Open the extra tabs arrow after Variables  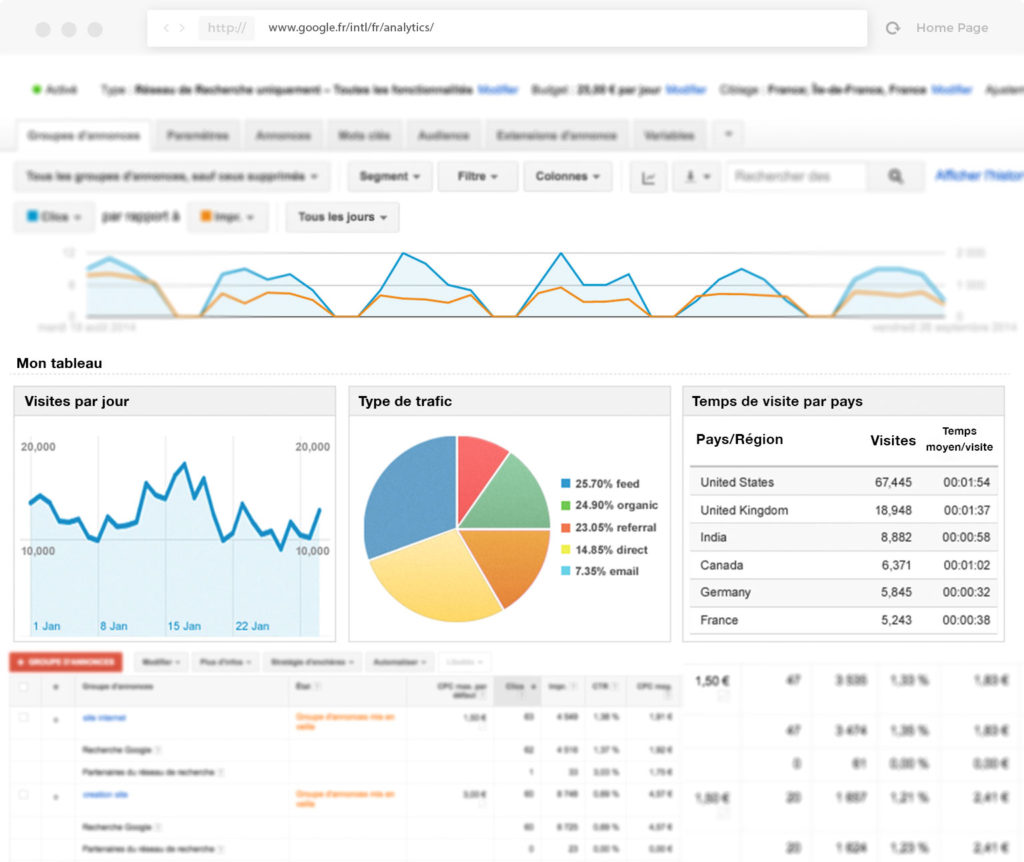pos(728,134)
